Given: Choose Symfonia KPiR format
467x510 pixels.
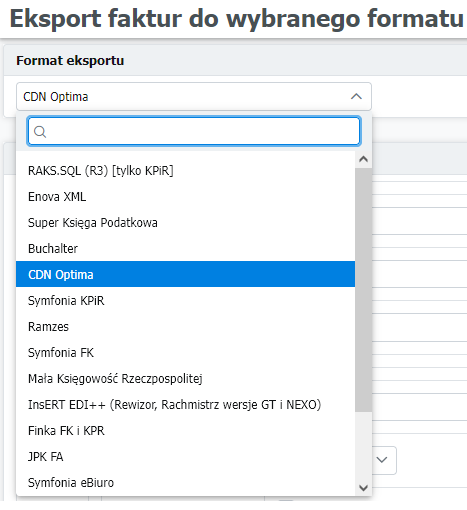Looking at the screenshot, I should tap(185, 301).
